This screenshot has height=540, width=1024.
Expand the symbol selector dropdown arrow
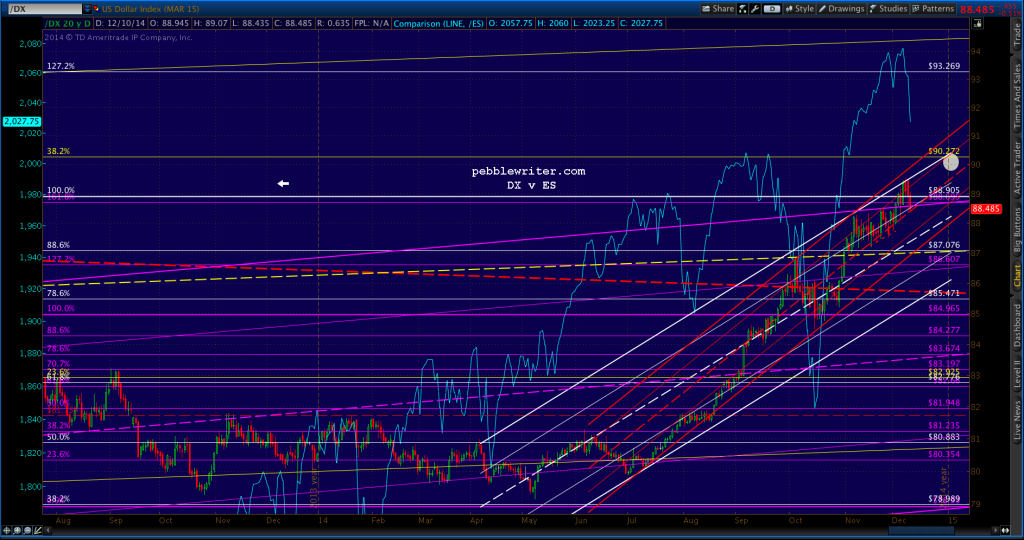87,9
